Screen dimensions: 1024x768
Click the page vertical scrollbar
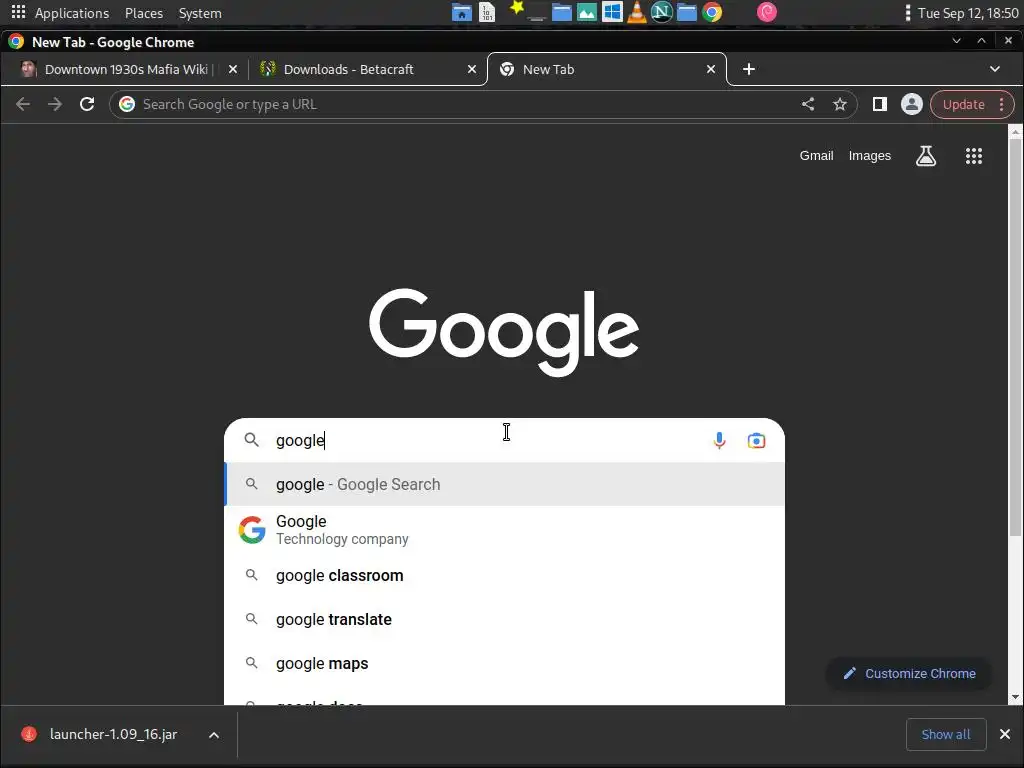click(1016, 338)
